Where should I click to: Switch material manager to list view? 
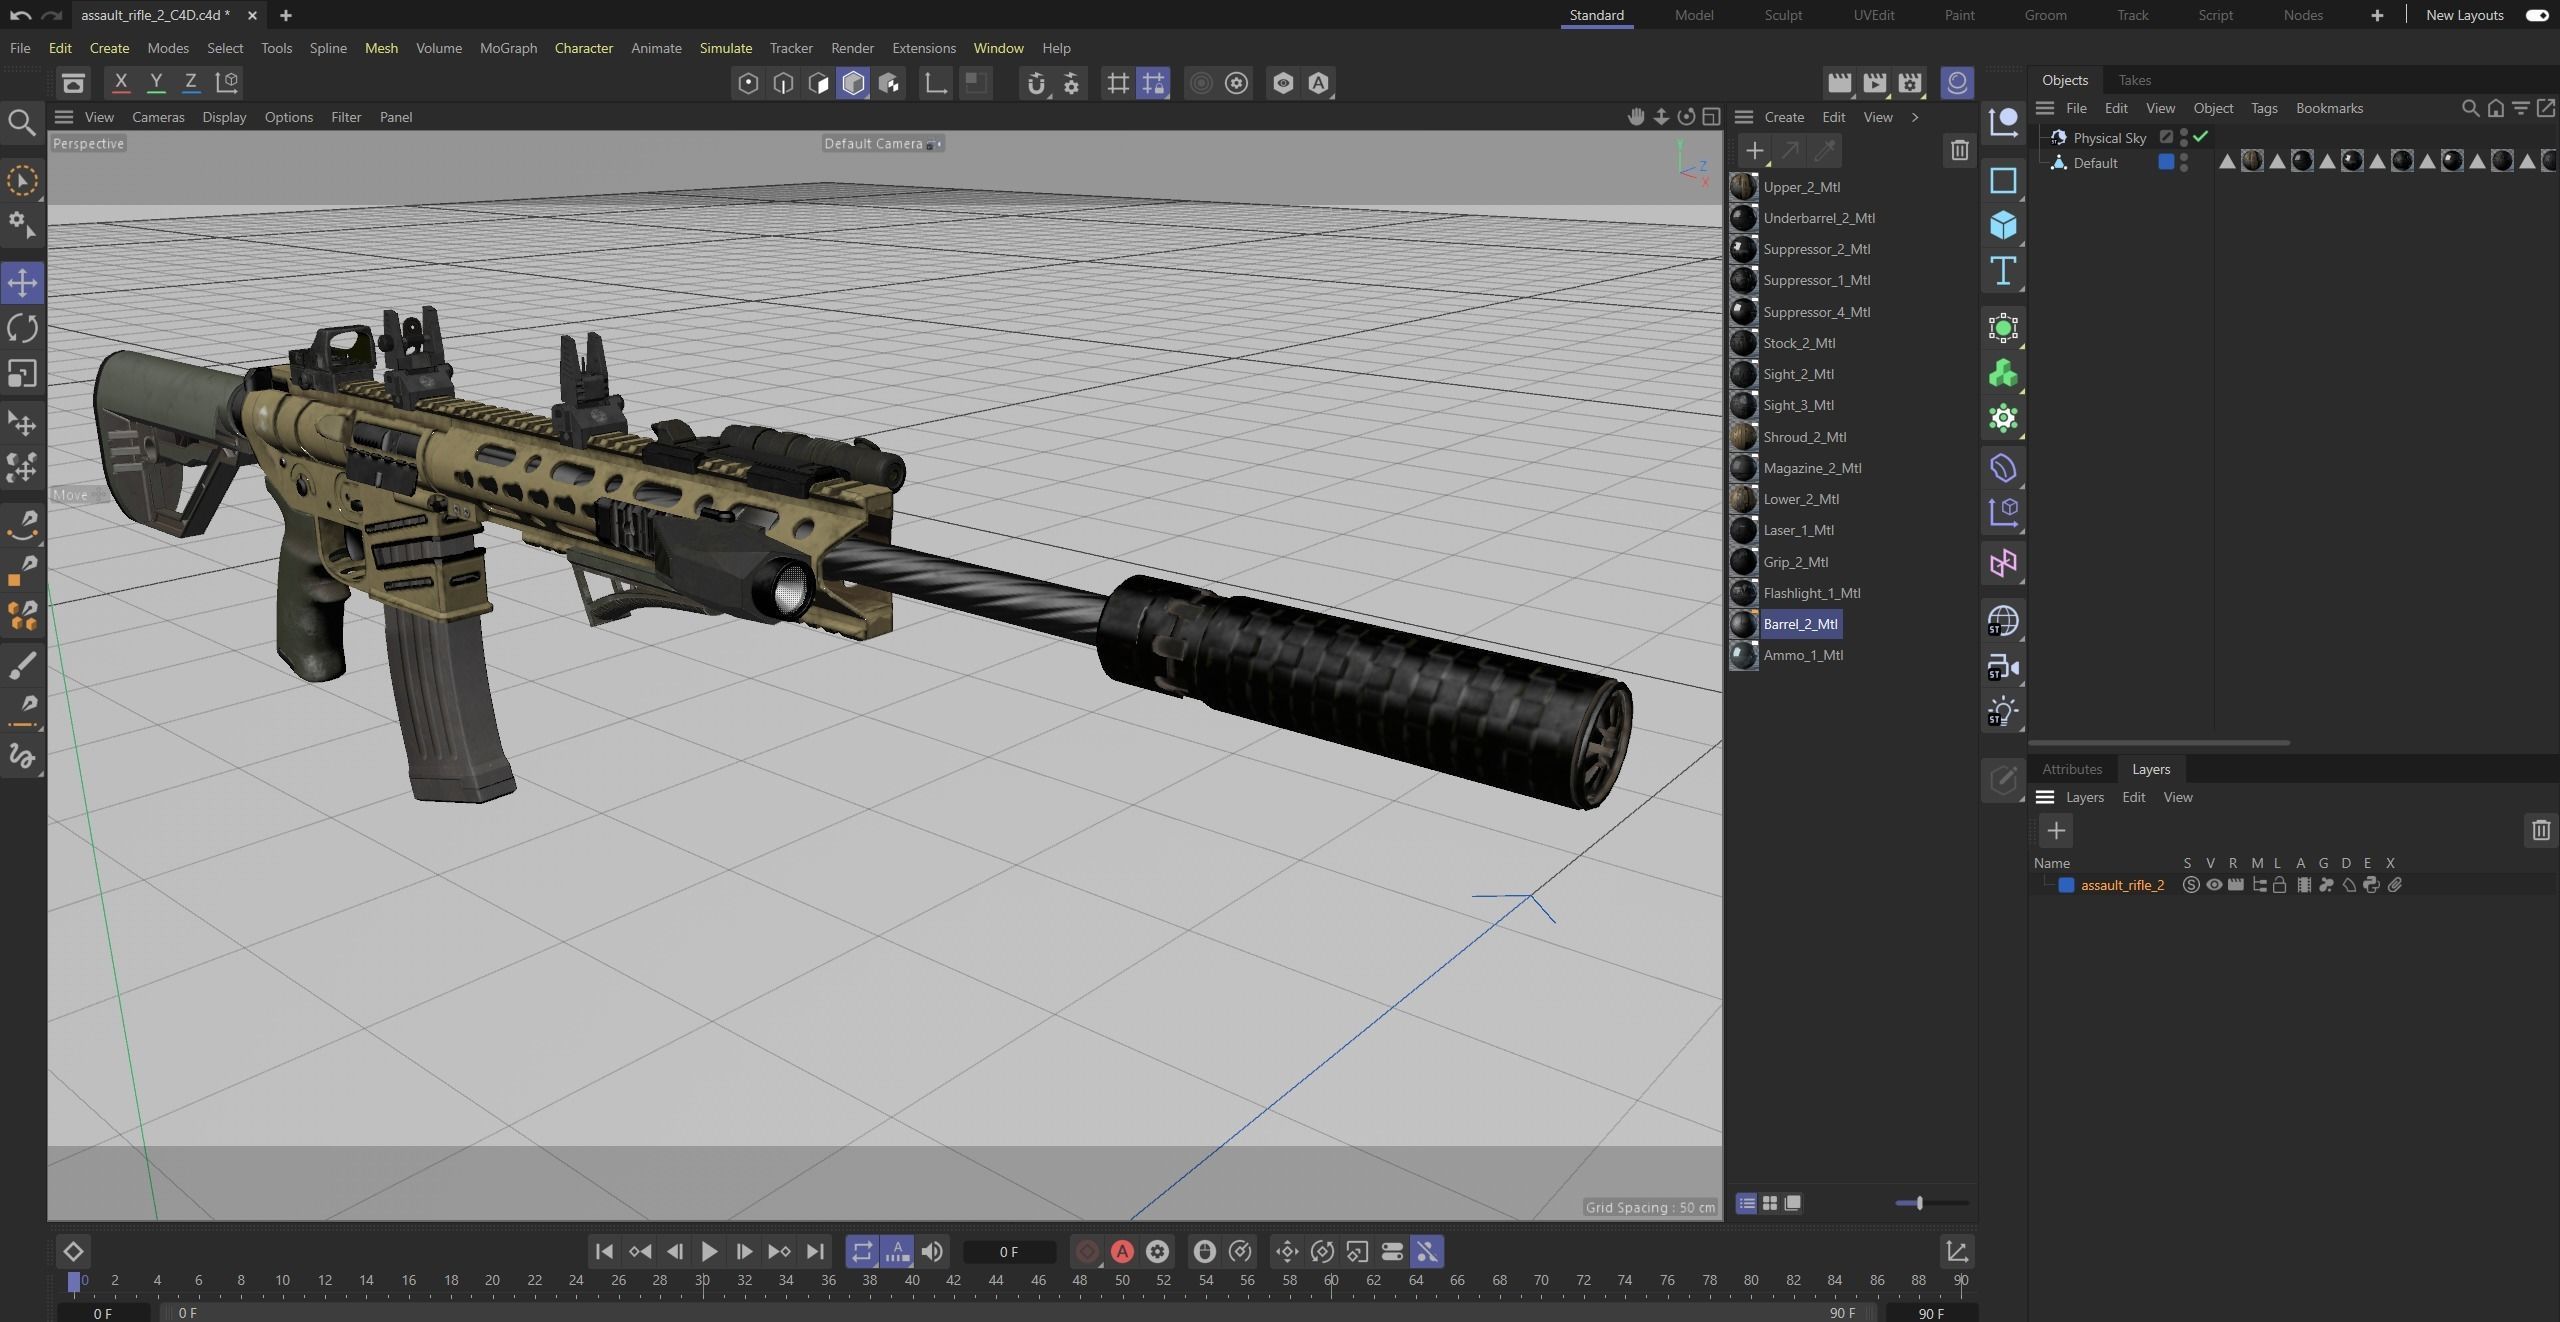point(1746,1203)
